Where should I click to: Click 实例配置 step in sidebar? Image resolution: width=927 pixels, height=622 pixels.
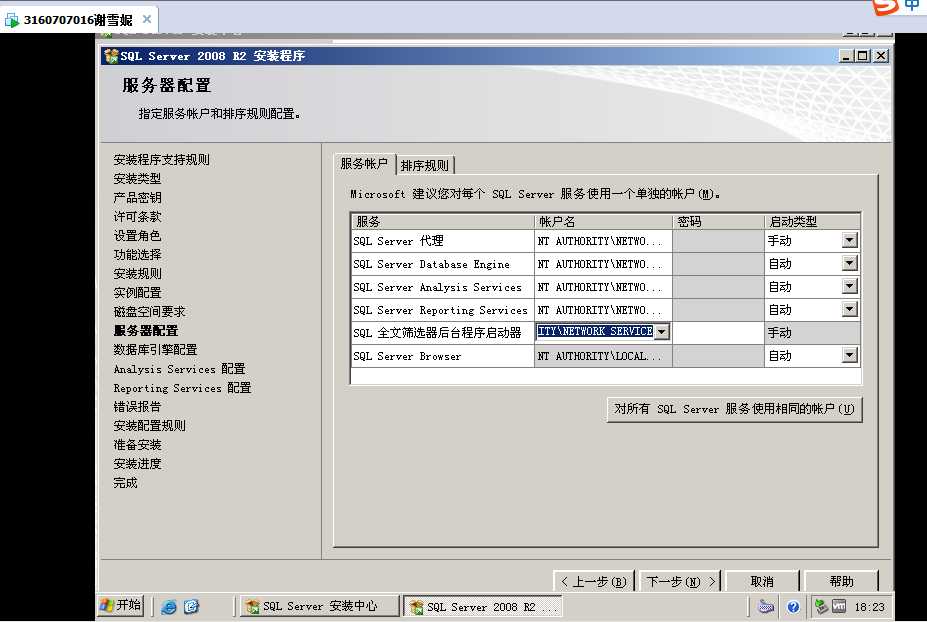click(x=137, y=293)
